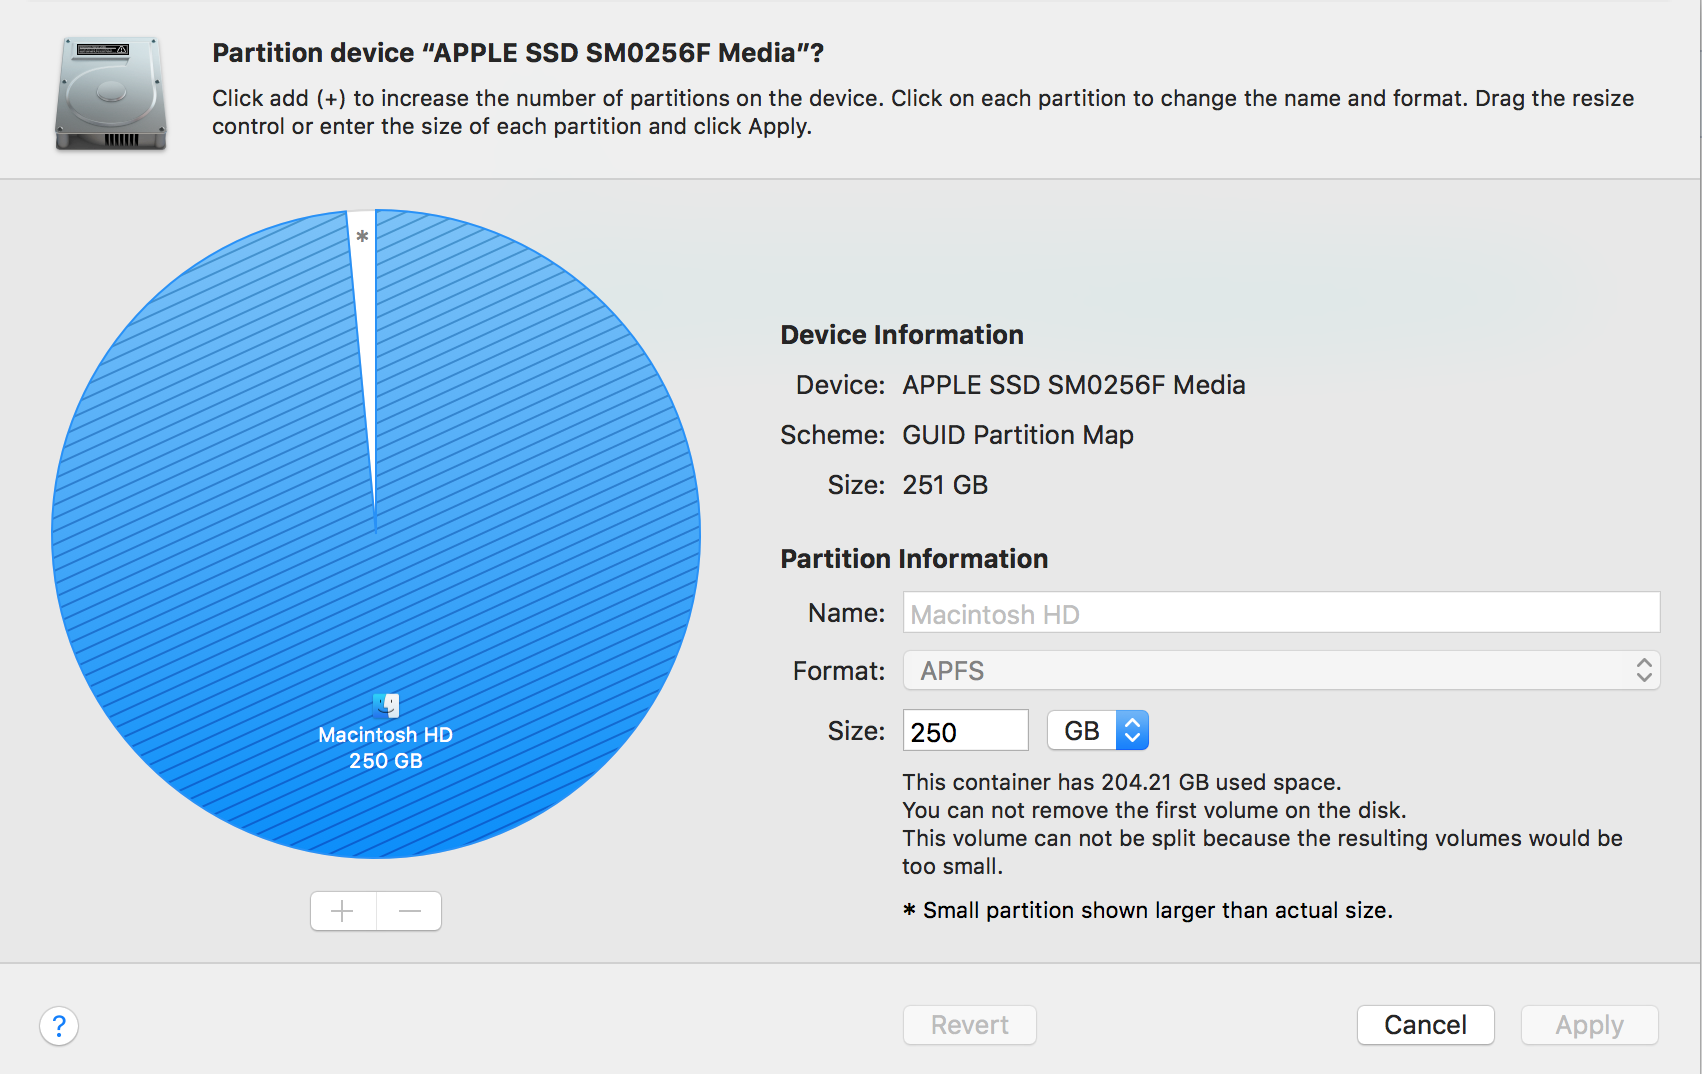This screenshot has width=1702, height=1074.
Task: Open the GB size unit dropdown
Action: [1098, 731]
